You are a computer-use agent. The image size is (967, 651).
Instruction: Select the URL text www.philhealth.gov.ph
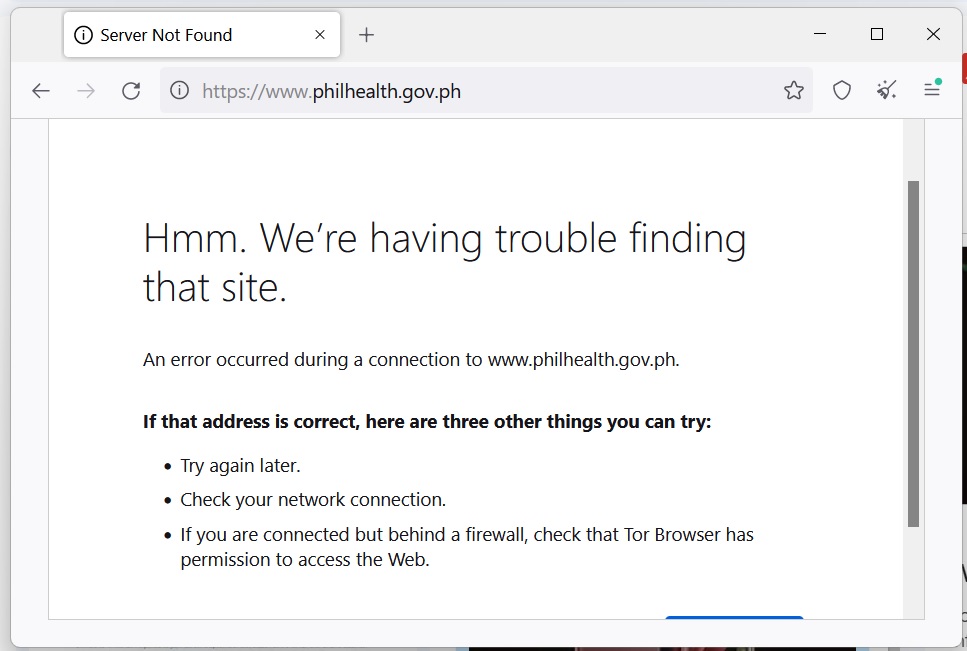(x=331, y=90)
